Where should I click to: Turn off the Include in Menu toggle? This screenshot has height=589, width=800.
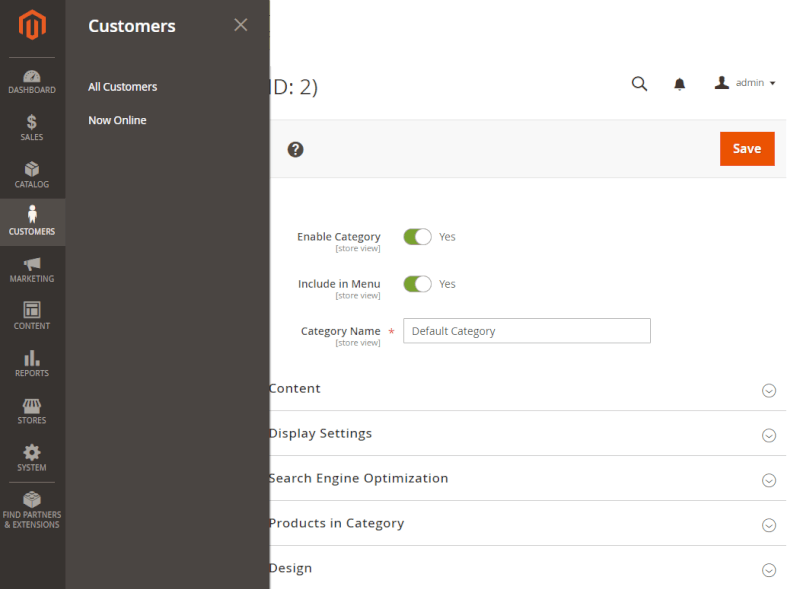pyautogui.click(x=417, y=284)
